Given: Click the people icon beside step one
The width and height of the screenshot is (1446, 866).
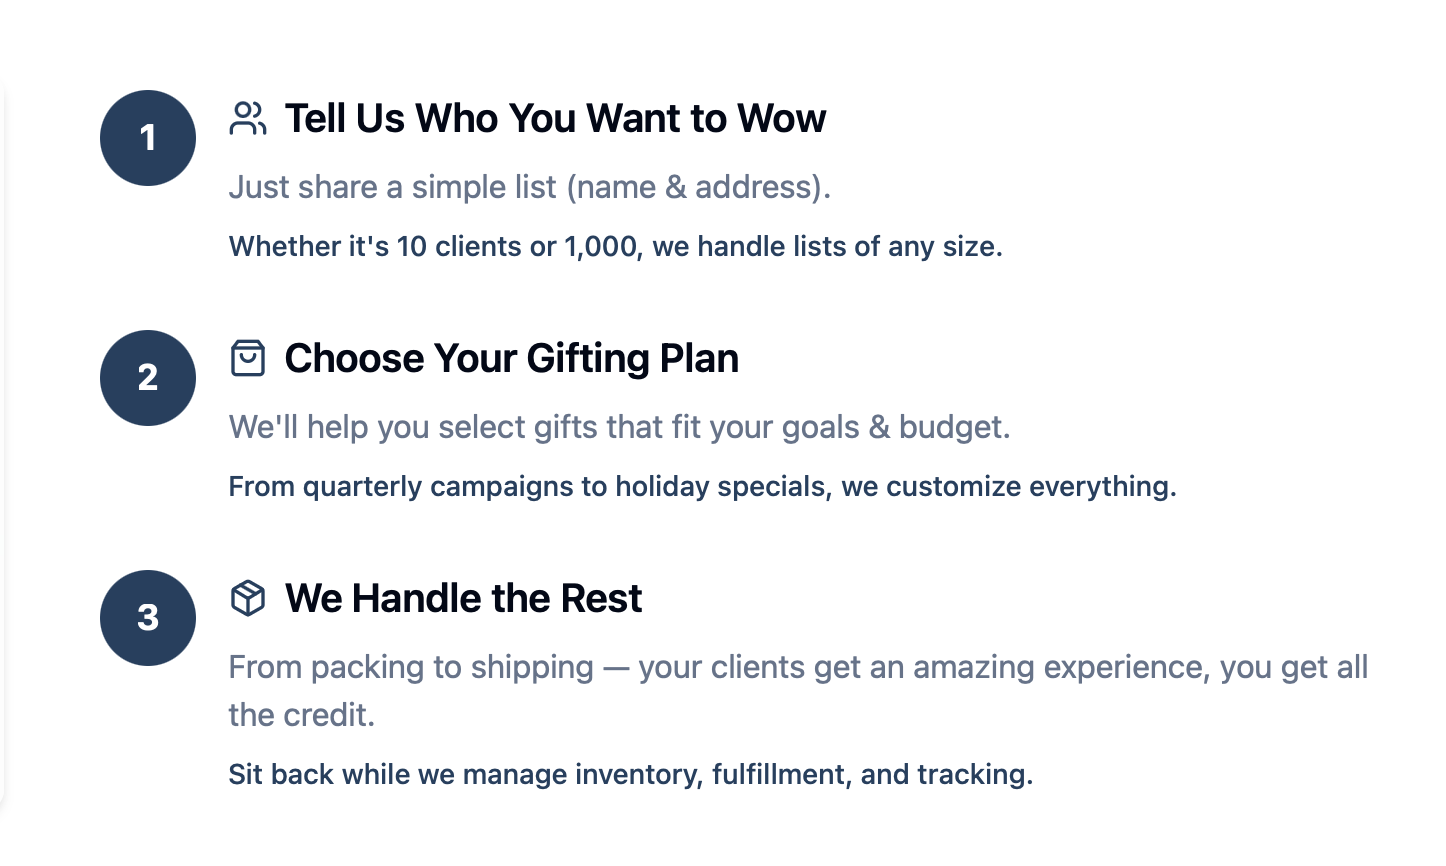Looking at the screenshot, I should 248,118.
